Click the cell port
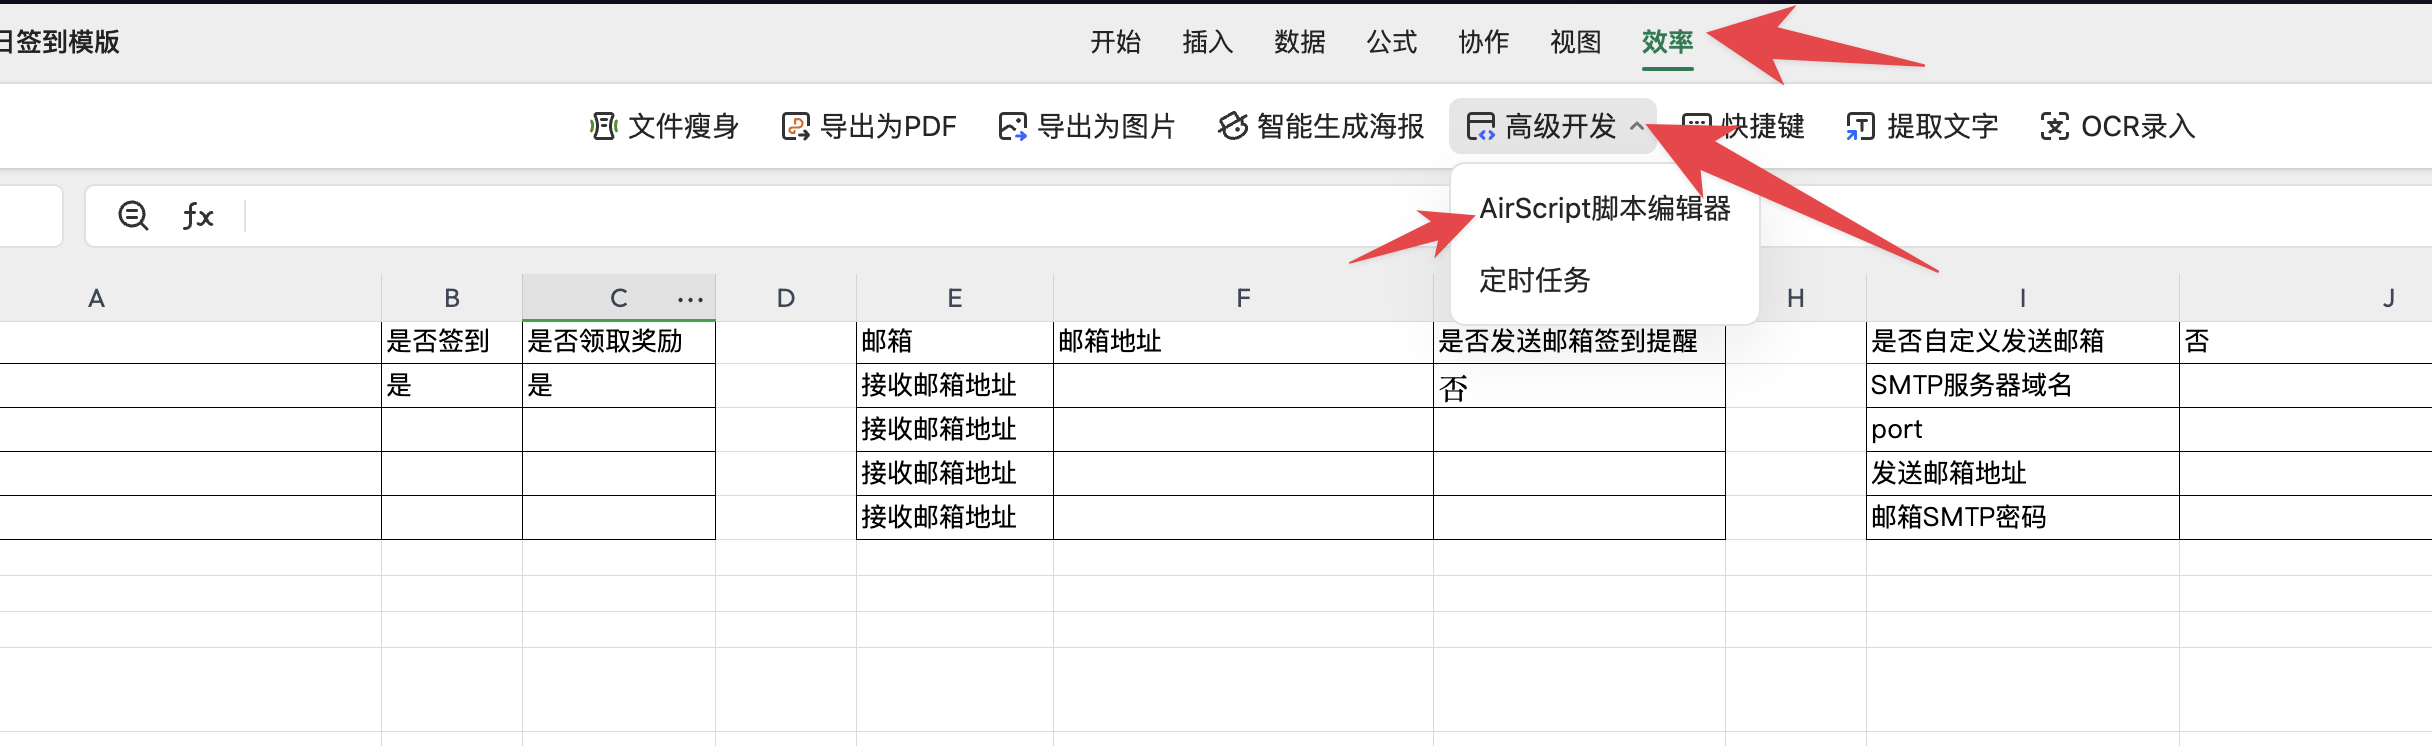 point(2023,430)
